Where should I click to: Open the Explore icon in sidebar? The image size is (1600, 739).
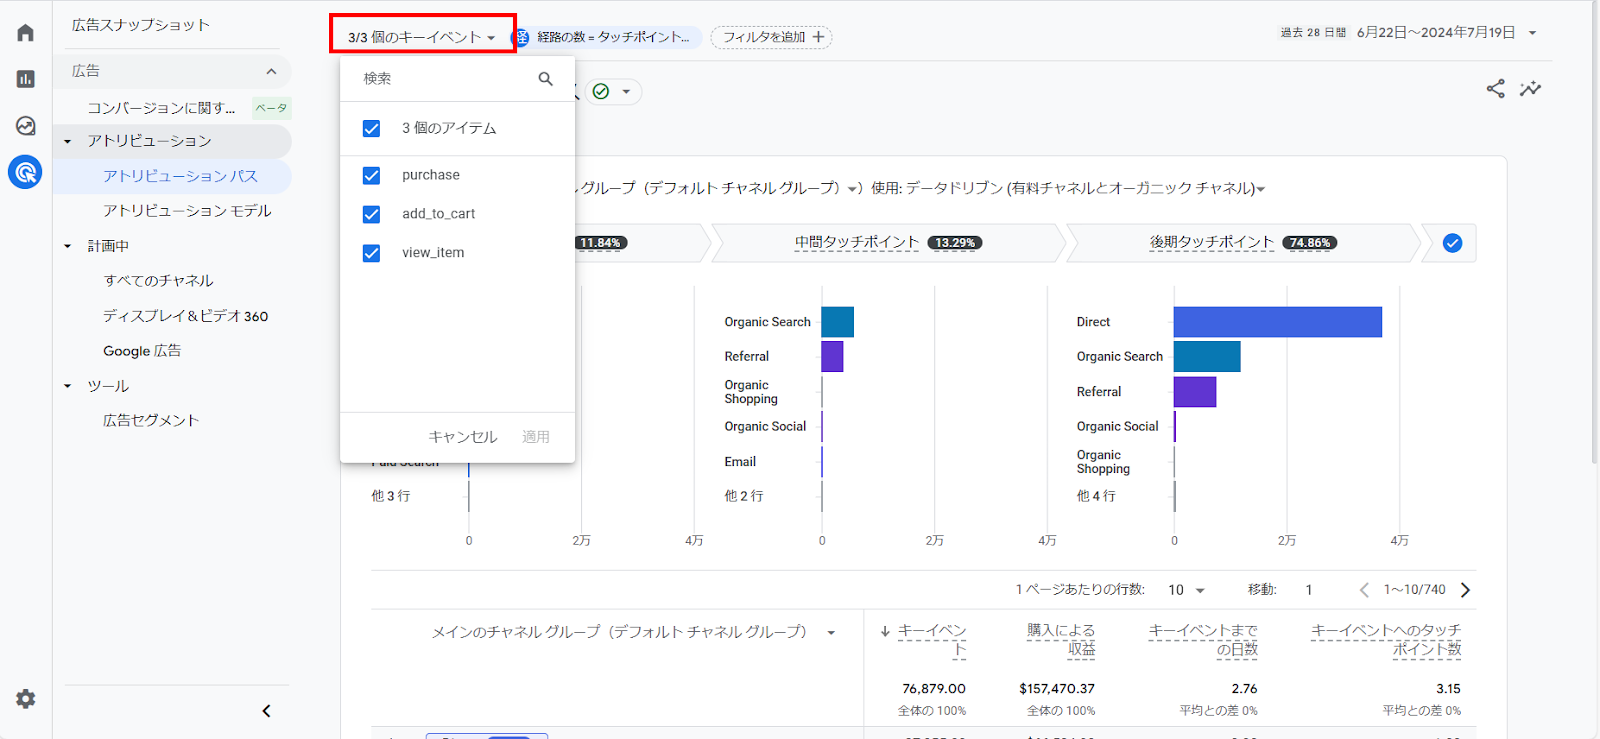click(x=26, y=126)
